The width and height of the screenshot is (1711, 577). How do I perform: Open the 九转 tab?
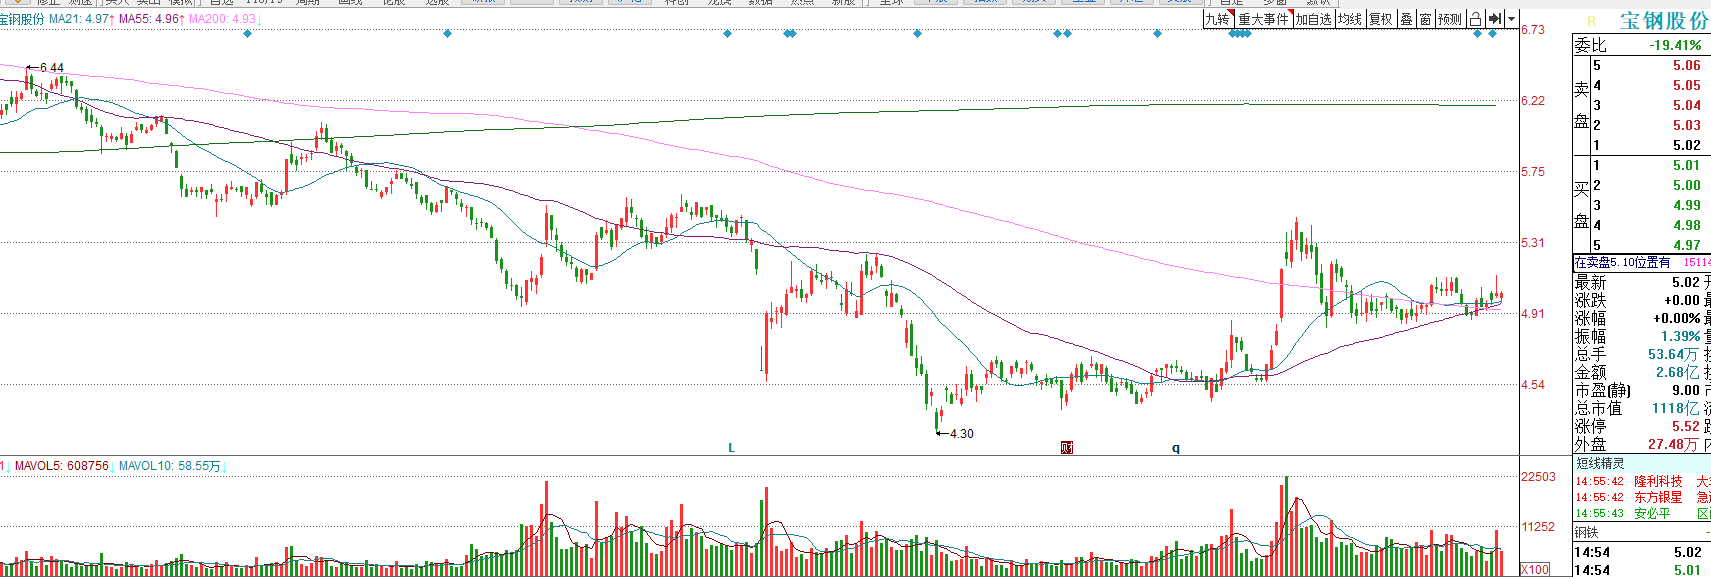coord(1217,19)
